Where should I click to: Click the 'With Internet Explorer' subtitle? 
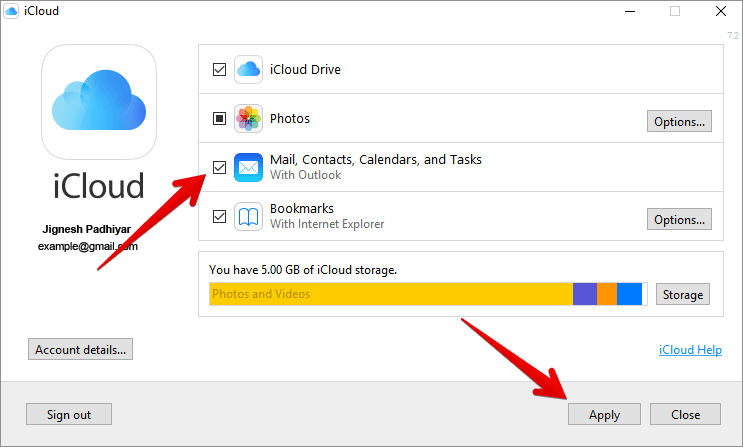(327, 224)
